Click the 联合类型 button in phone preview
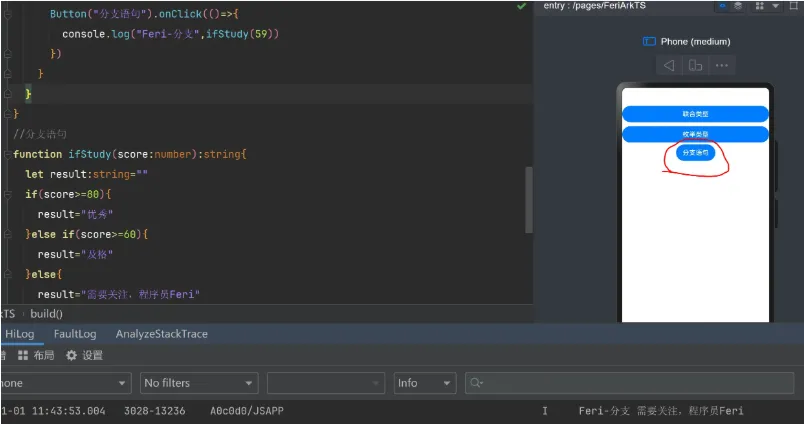Image resolution: width=804 pixels, height=424 pixels. pyautogui.click(x=695, y=114)
